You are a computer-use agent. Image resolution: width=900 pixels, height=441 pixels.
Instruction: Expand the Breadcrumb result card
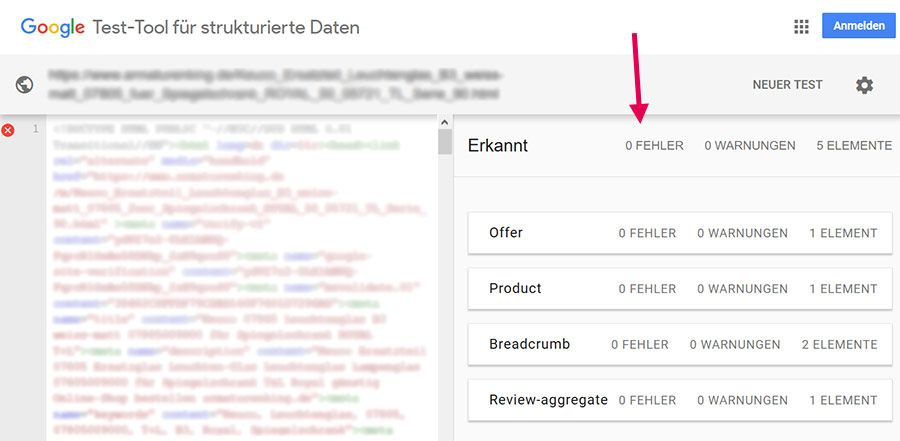coord(680,345)
